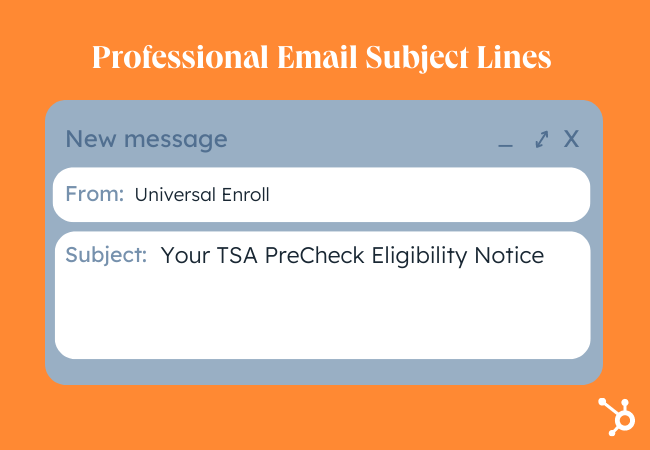Click the "From:" field label
The width and height of the screenshot is (650, 450).
coord(95,194)
